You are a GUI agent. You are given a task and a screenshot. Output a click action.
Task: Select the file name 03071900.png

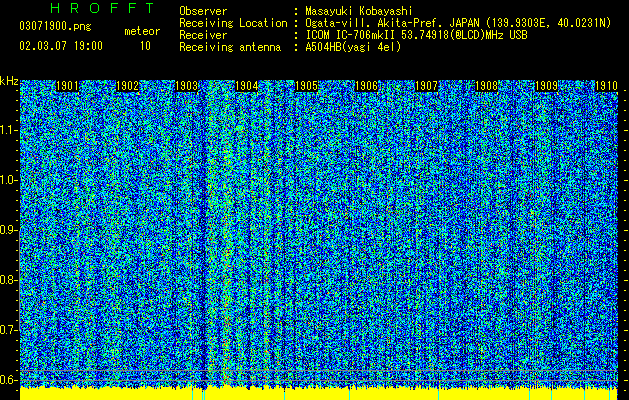point(55,27)
